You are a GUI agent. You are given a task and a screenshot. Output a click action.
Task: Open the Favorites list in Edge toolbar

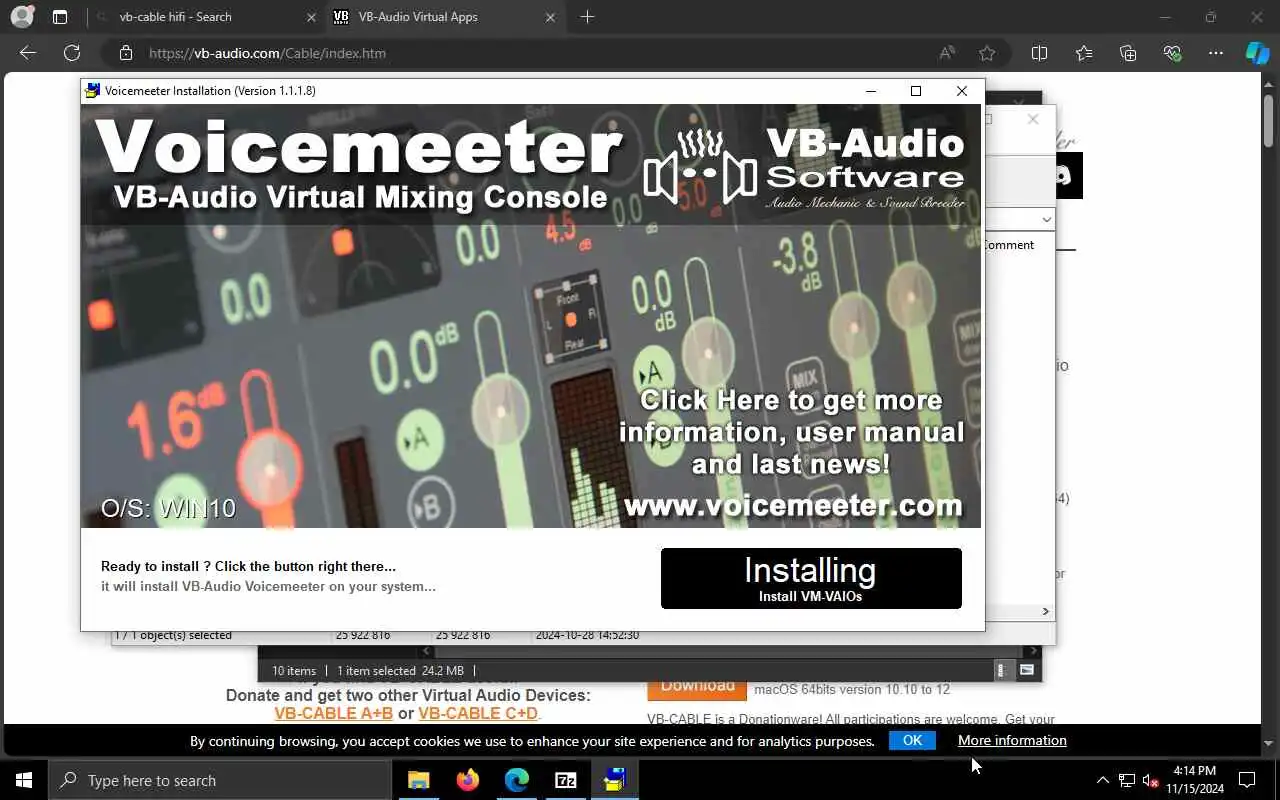point(1084,53)
